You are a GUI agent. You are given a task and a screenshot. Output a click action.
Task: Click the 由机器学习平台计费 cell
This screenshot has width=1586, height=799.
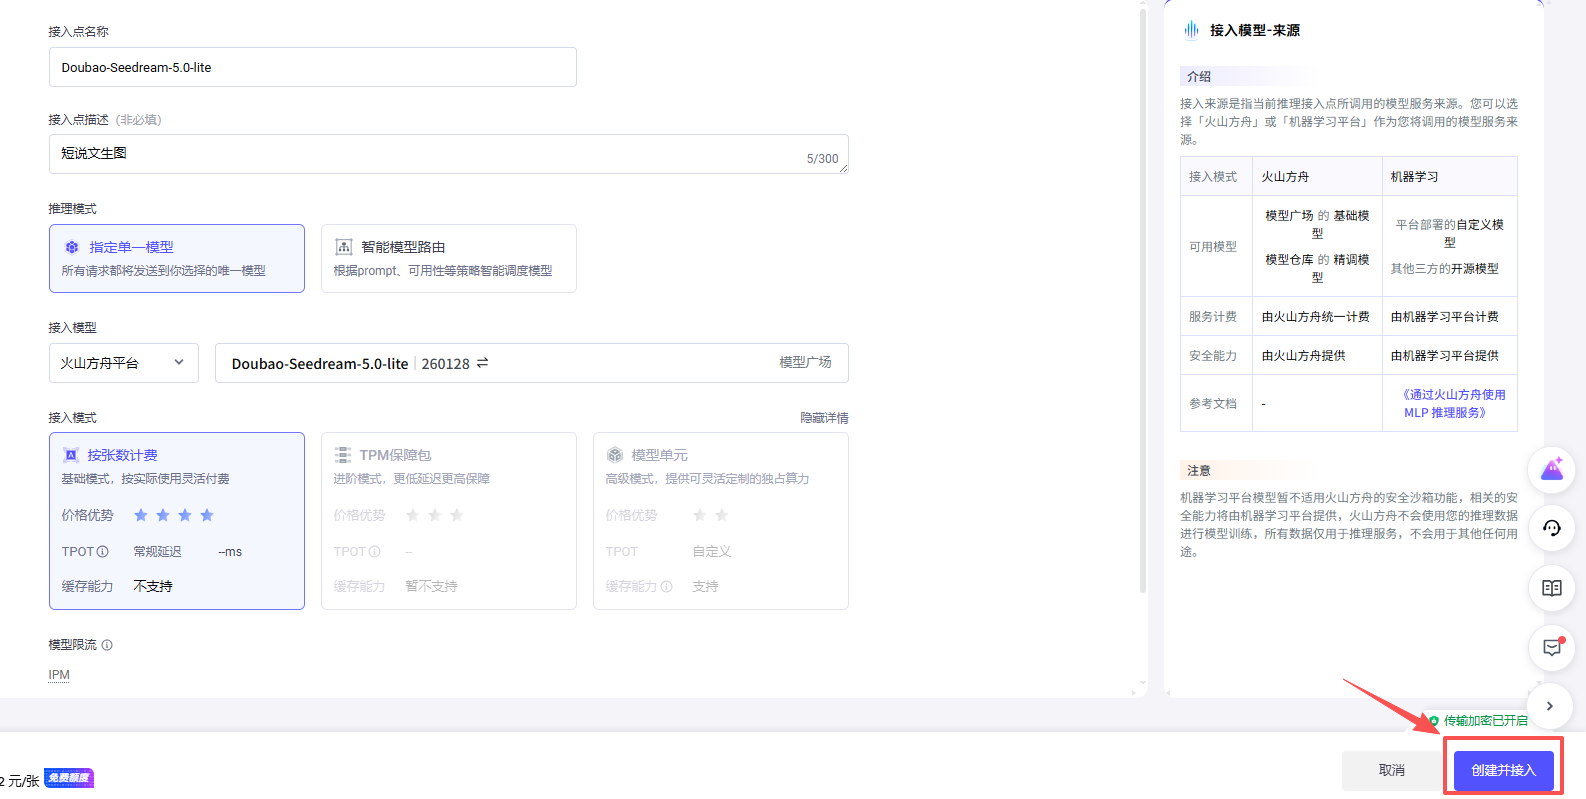point(1450,316)
